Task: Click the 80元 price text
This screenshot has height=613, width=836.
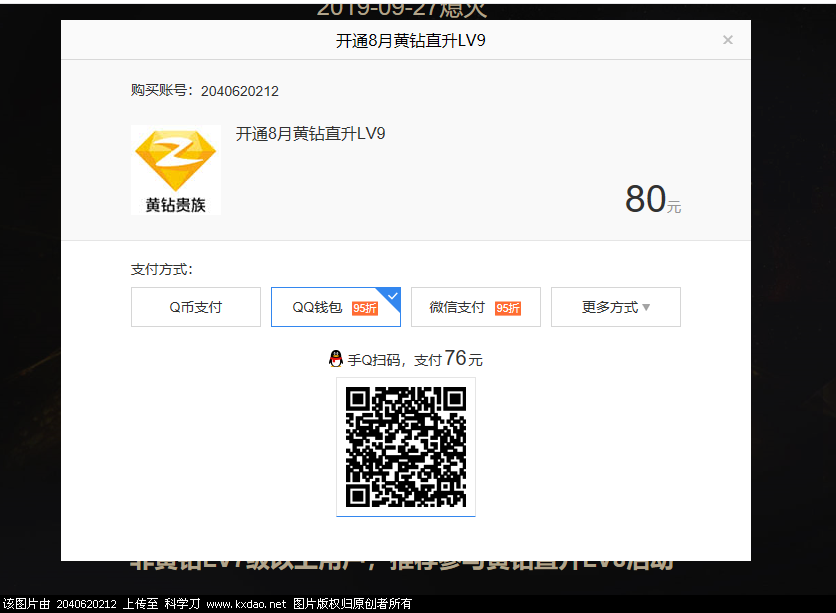Action: pyautogui.click(x=653, y=199)
